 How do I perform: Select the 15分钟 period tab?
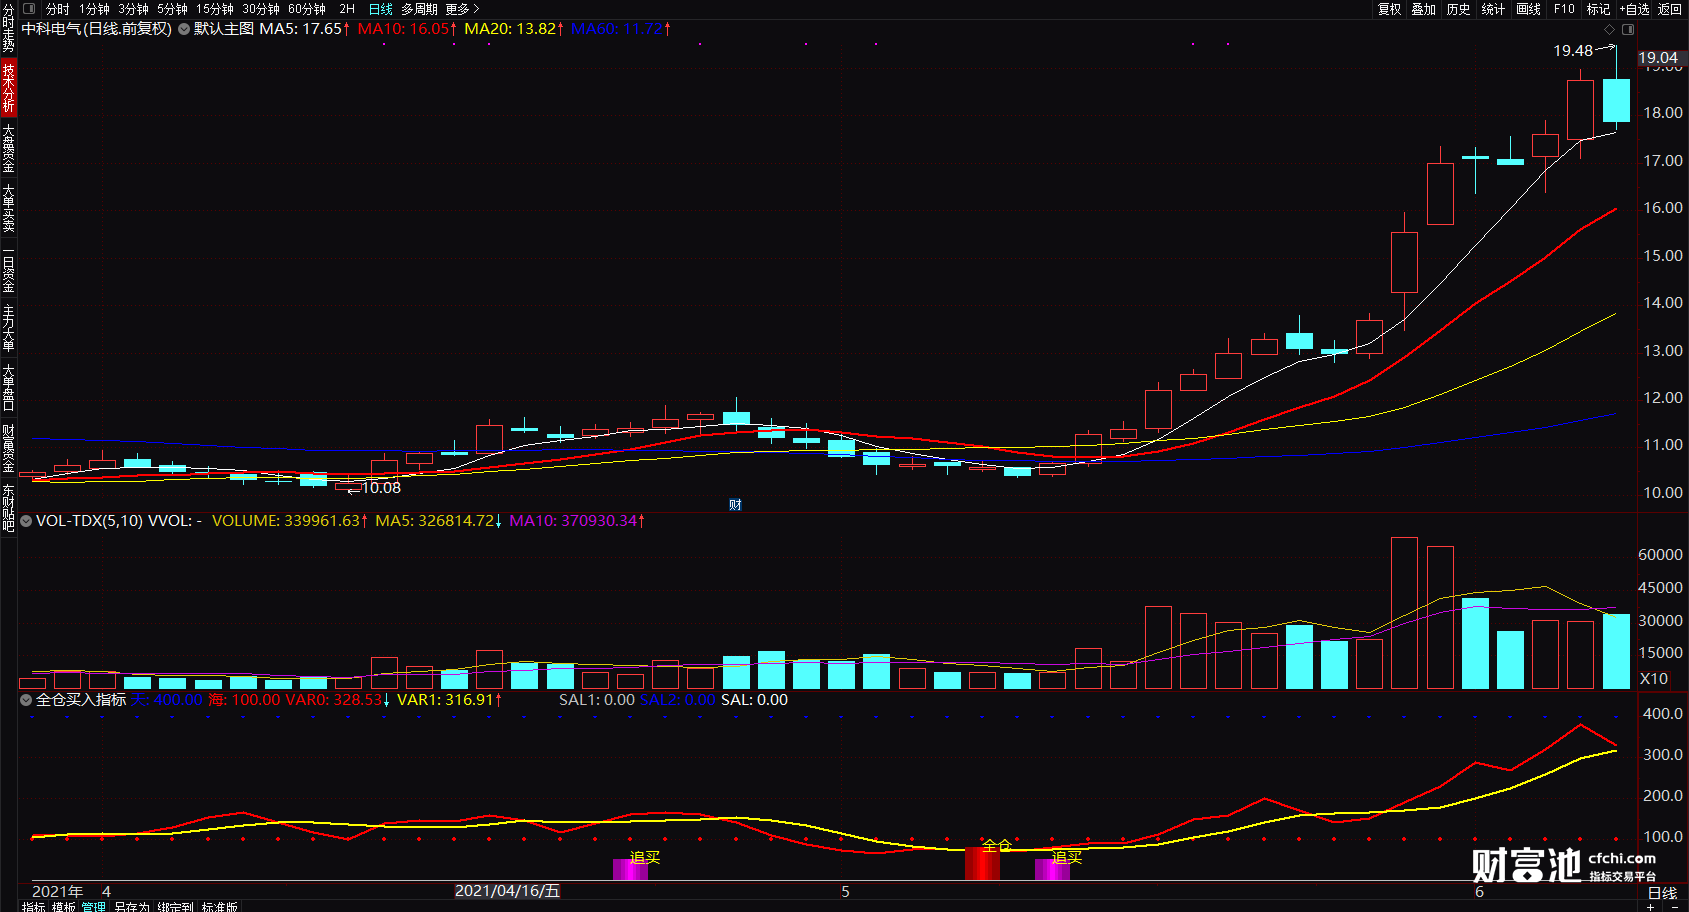click(x=215, y=9)
